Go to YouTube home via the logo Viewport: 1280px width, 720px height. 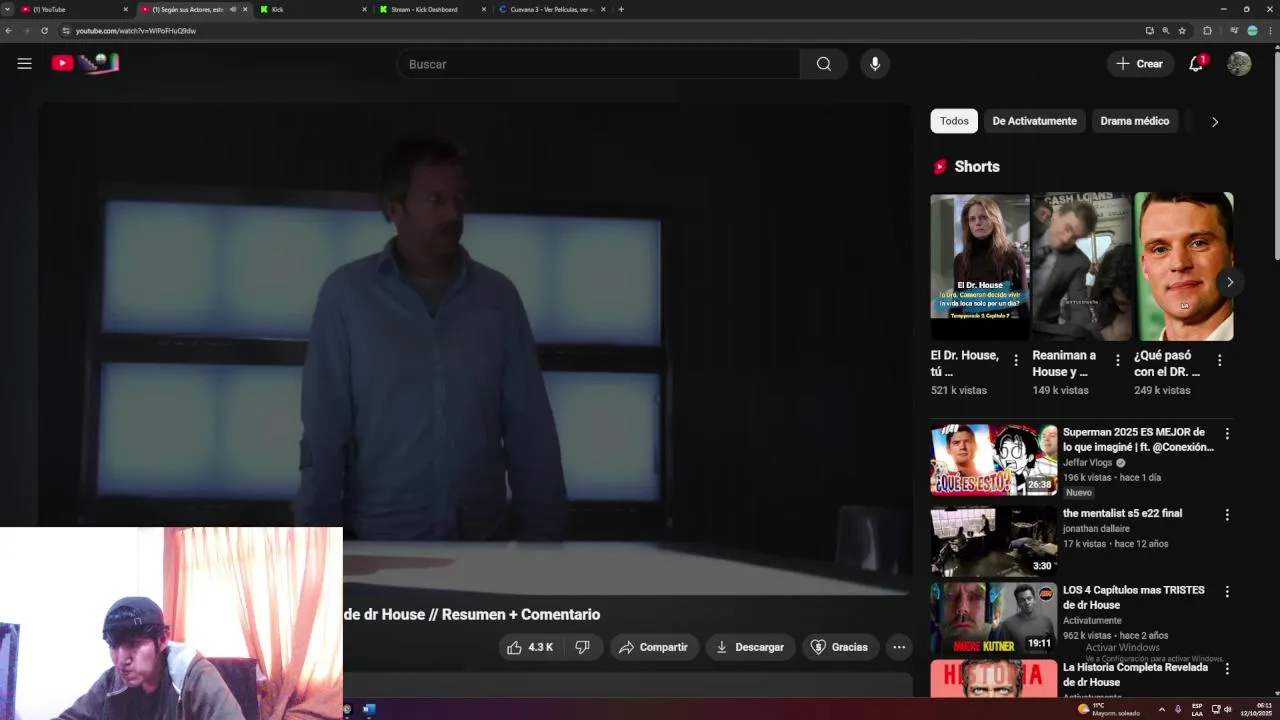tap(85, 63)
